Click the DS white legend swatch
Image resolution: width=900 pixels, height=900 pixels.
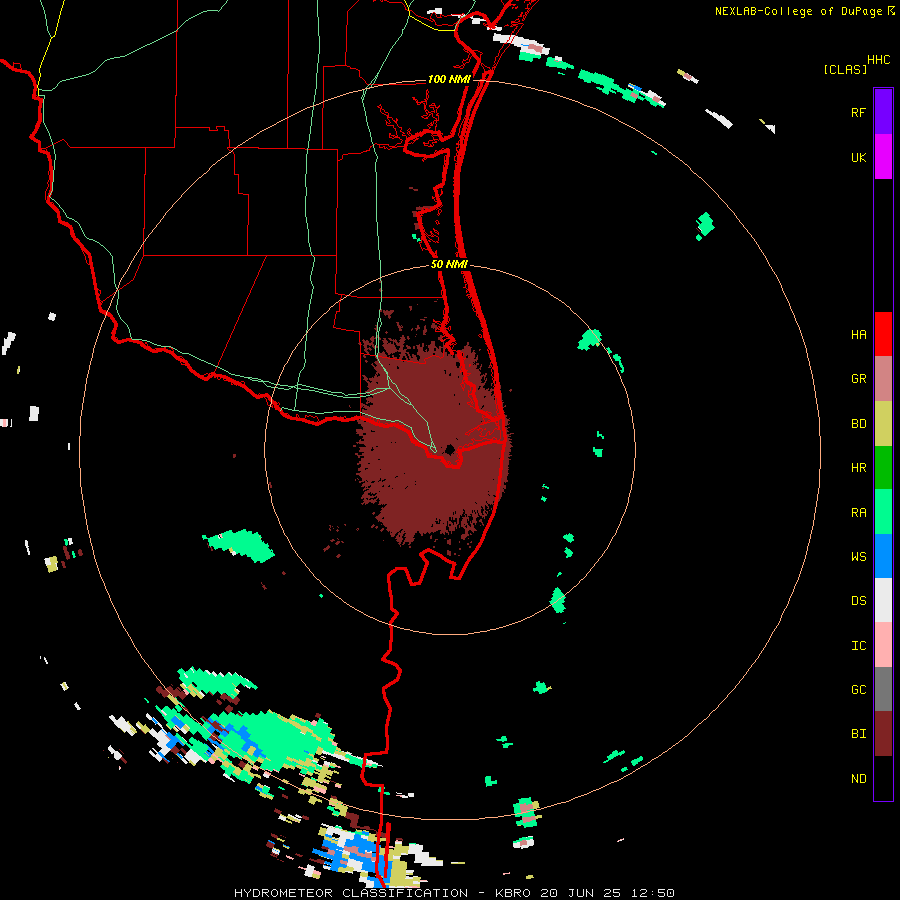(x=883, y=600)
